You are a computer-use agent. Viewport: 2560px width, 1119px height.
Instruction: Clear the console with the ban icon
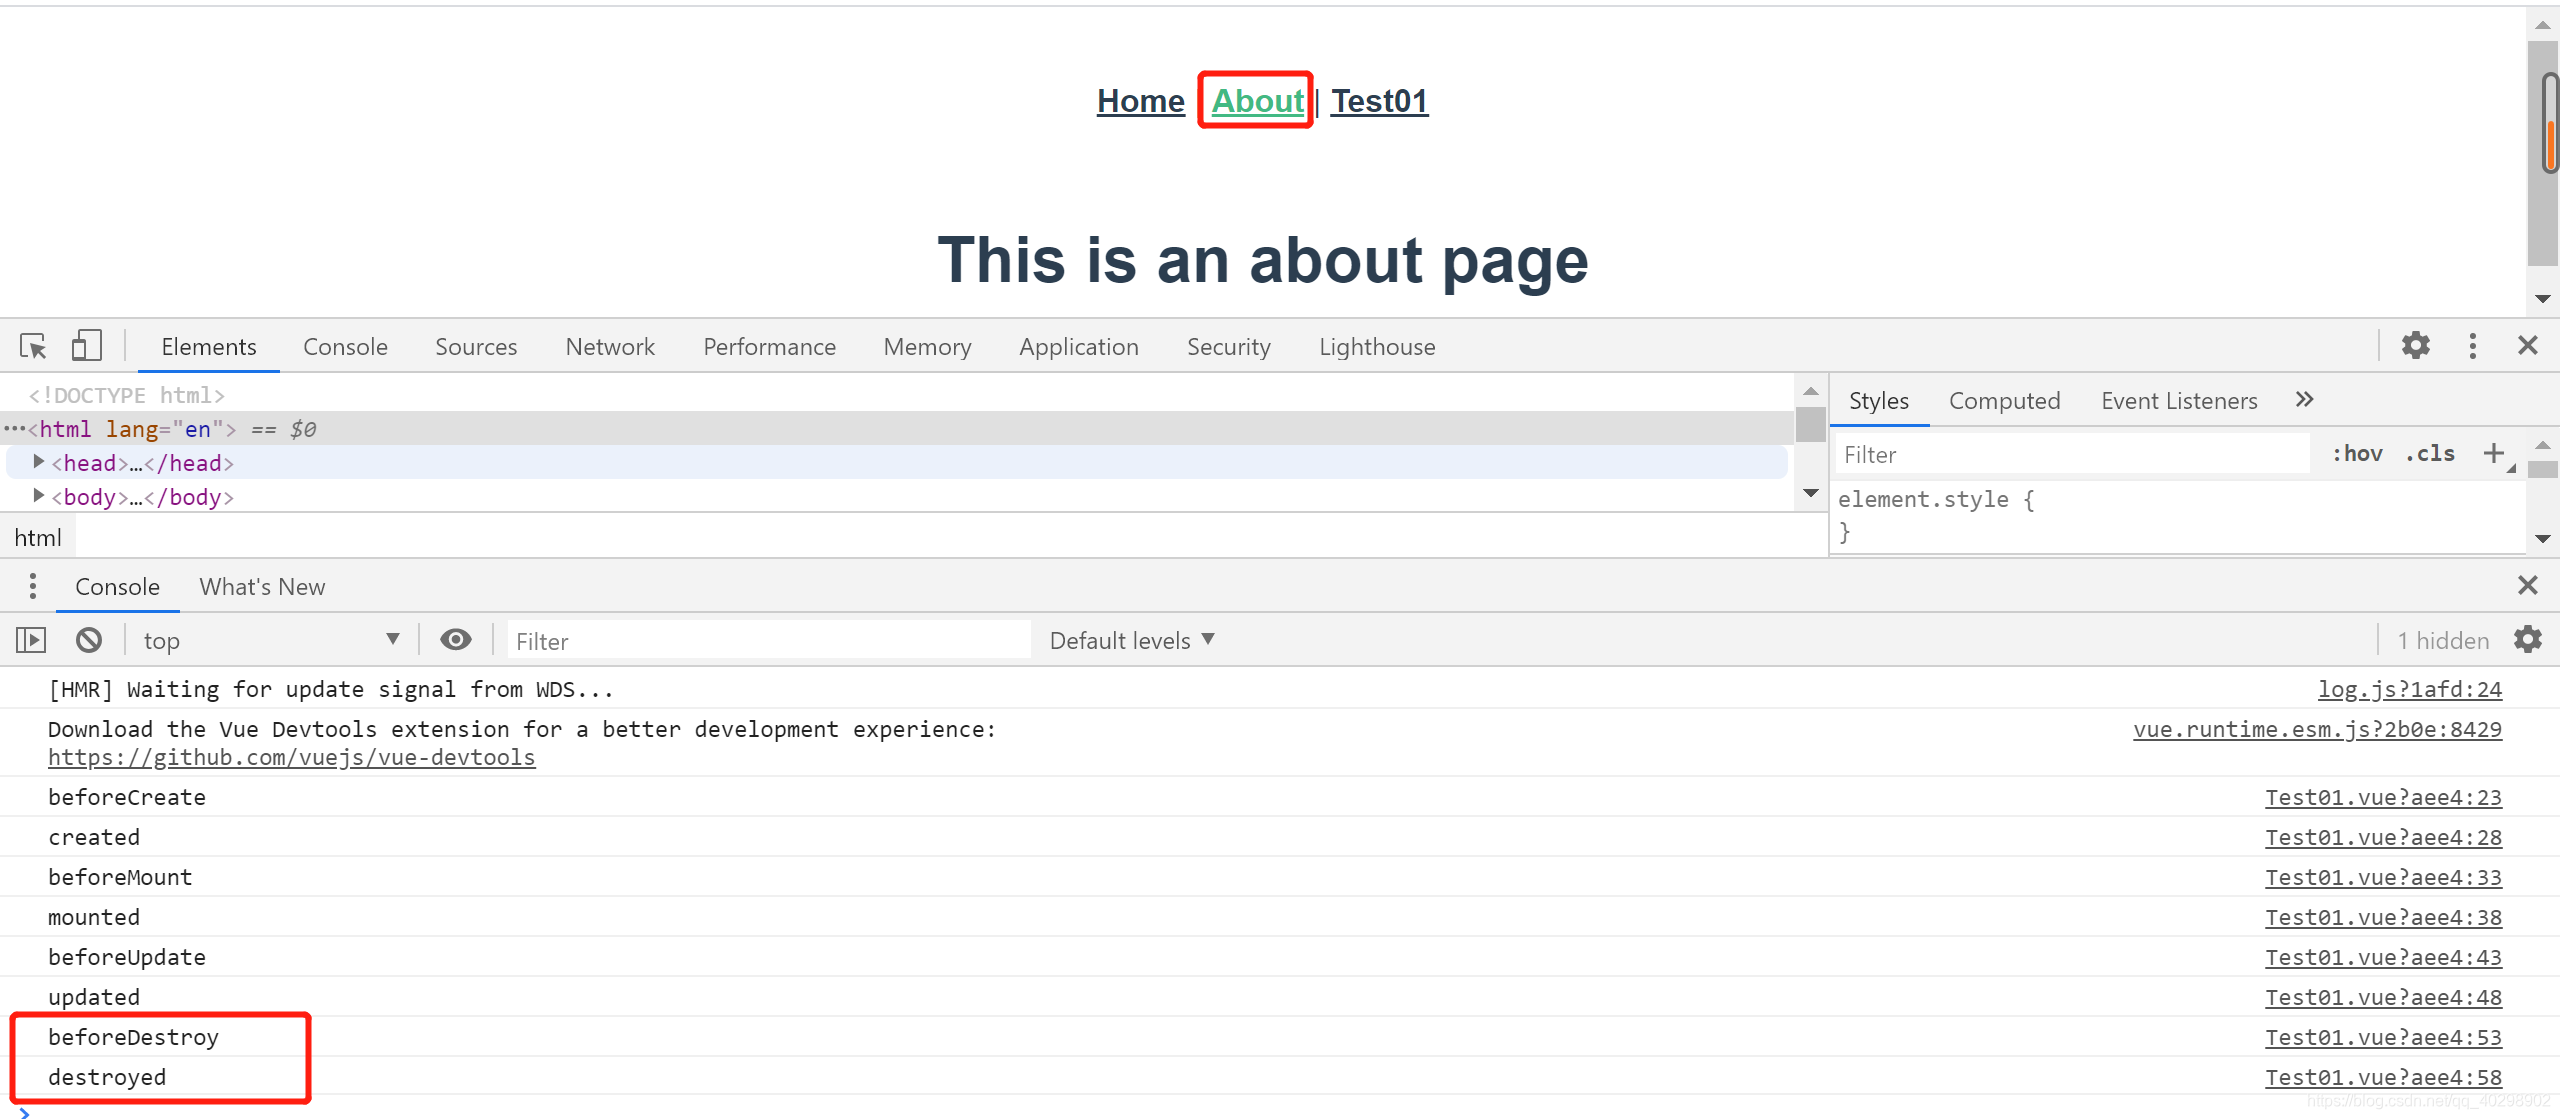(x=89, y=640)
